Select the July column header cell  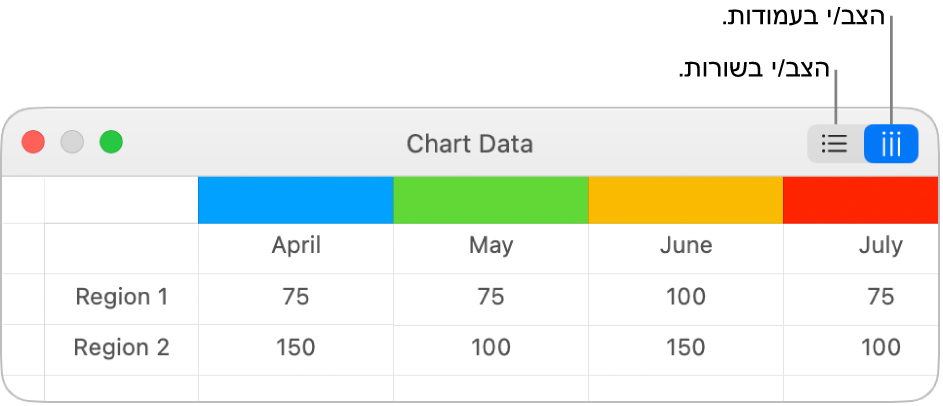point(860,245)
